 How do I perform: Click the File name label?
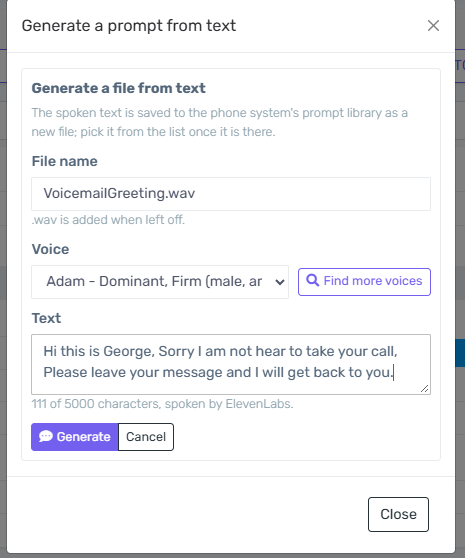point(64,161)
